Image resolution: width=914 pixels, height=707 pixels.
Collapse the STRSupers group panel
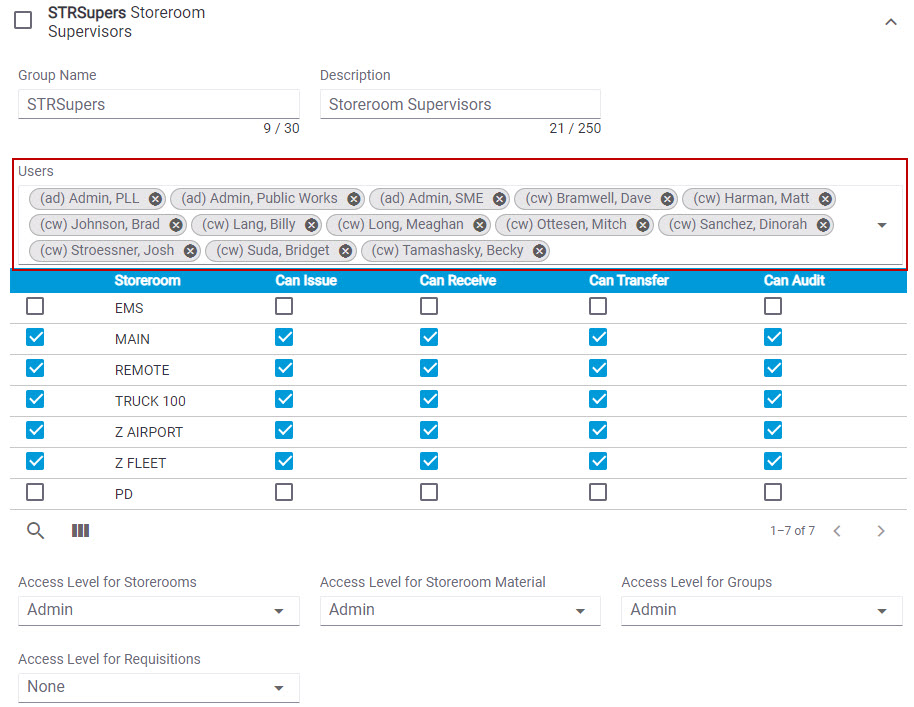[x=890, y=22]
